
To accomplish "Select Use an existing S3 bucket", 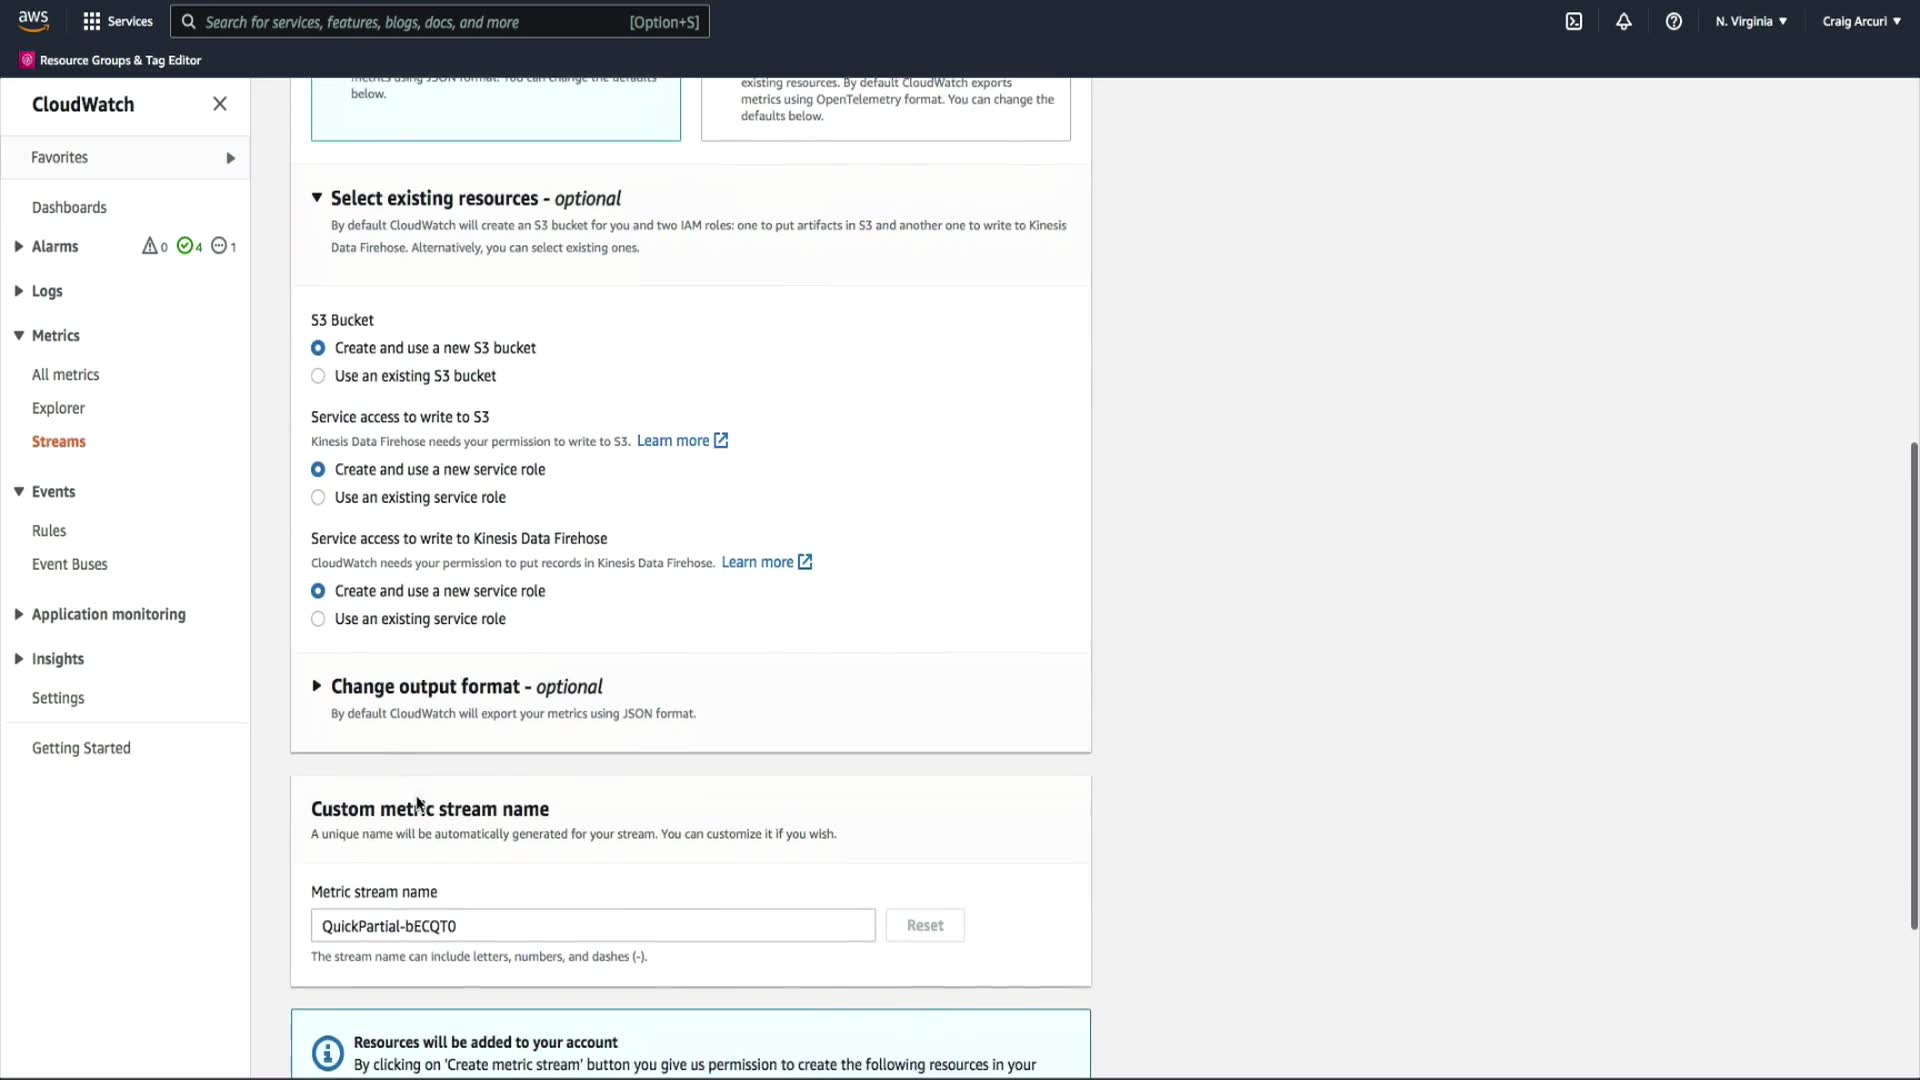I will pos(318,376).
